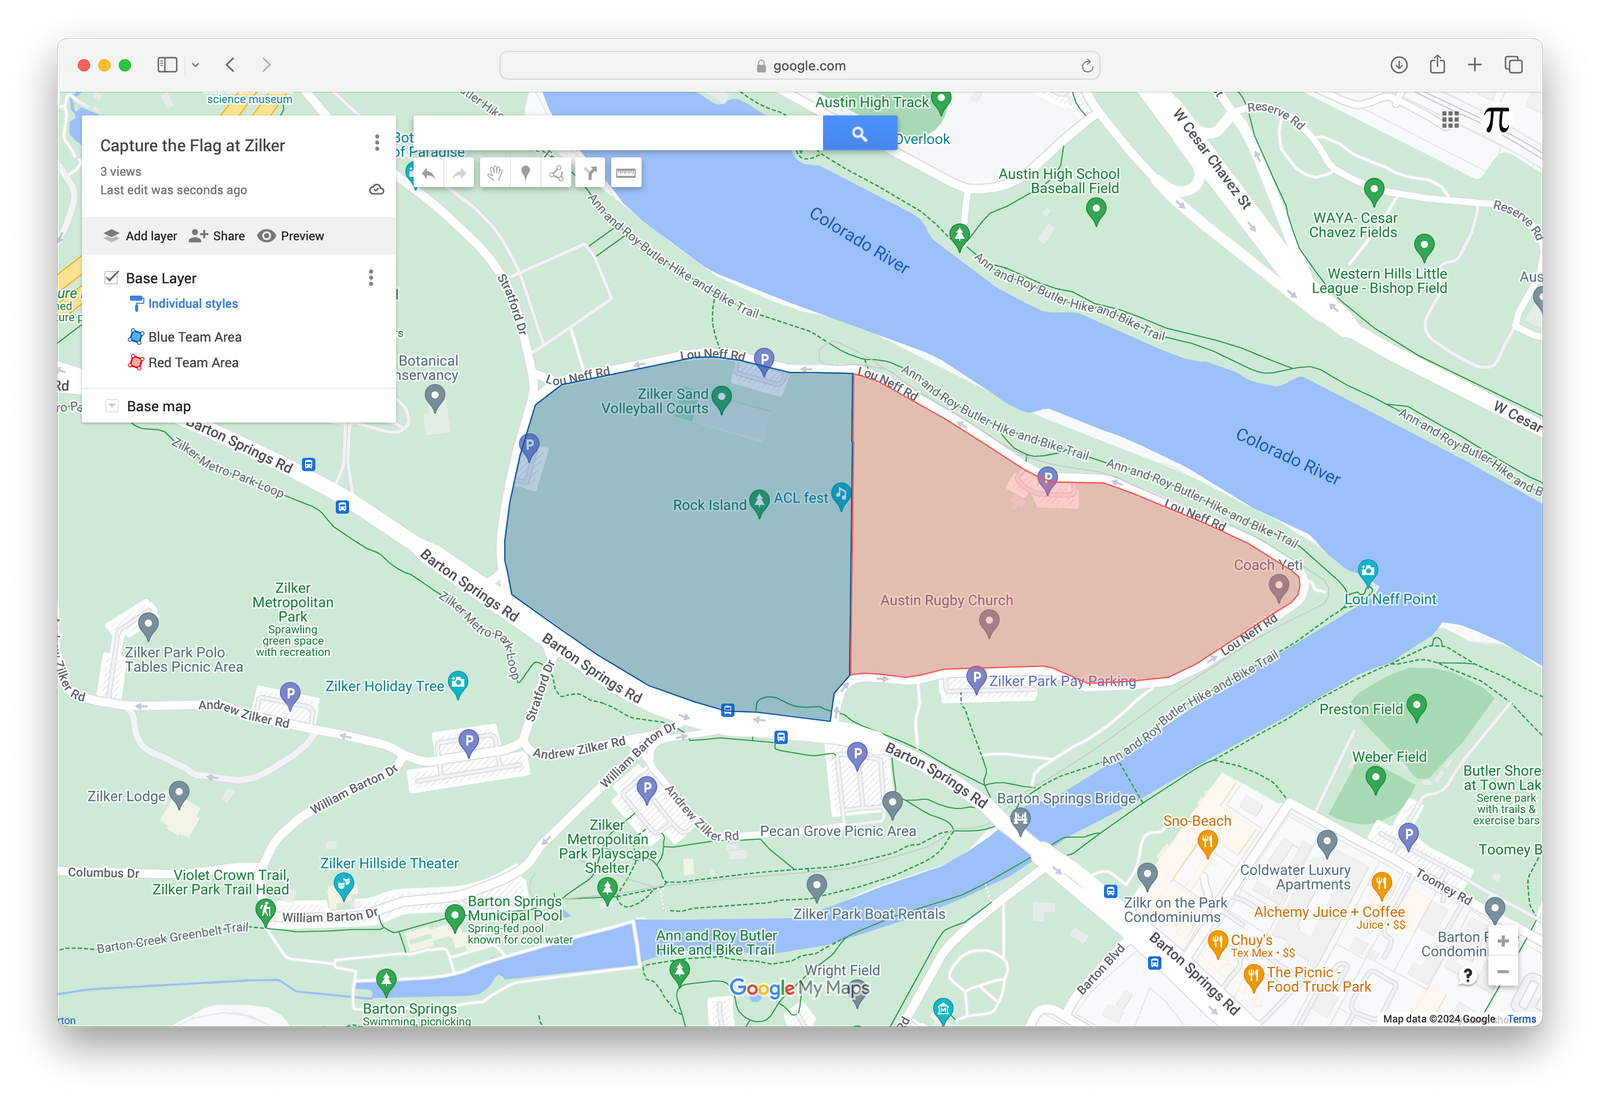Open Safari downloads icon
The width and height of the screenshot is (1600, 1102).
pyautogui.click(x=1399, y=65)
